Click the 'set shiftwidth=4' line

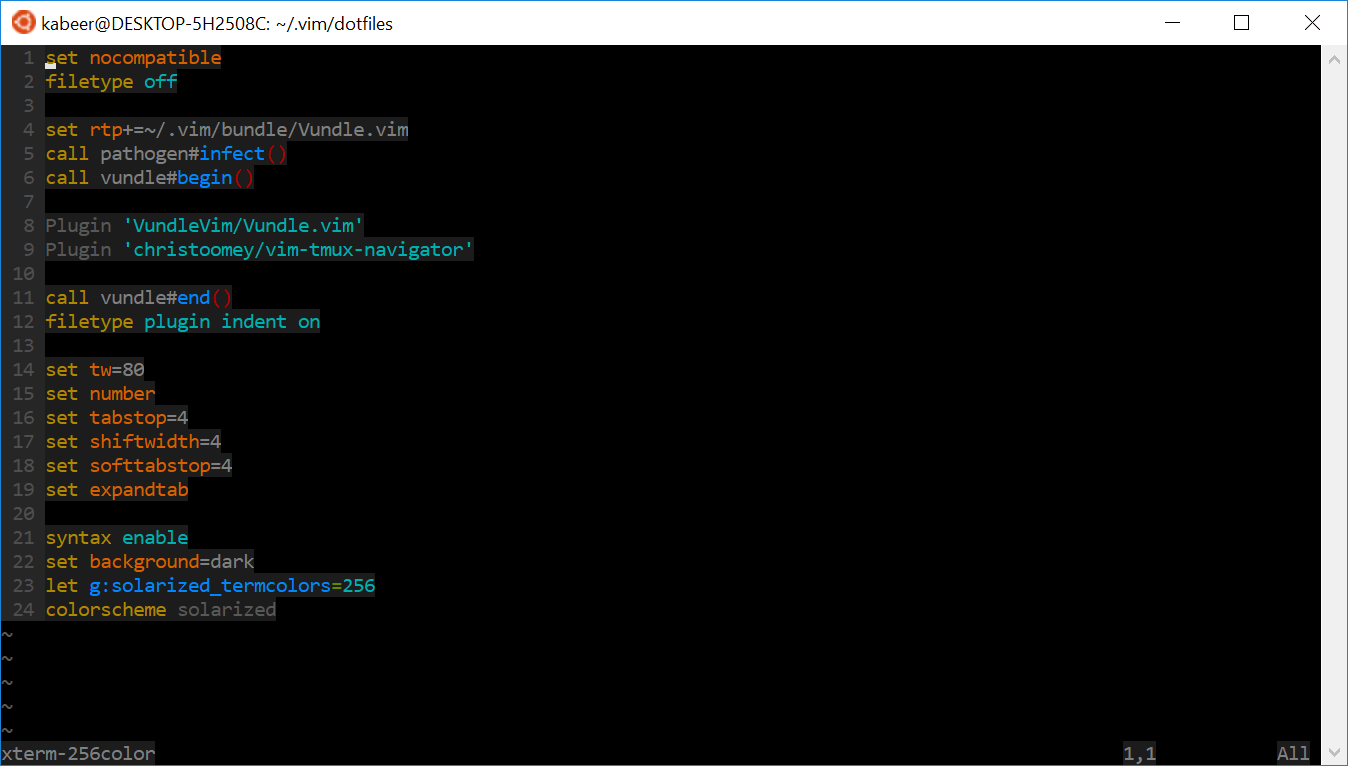coord(133,442)
